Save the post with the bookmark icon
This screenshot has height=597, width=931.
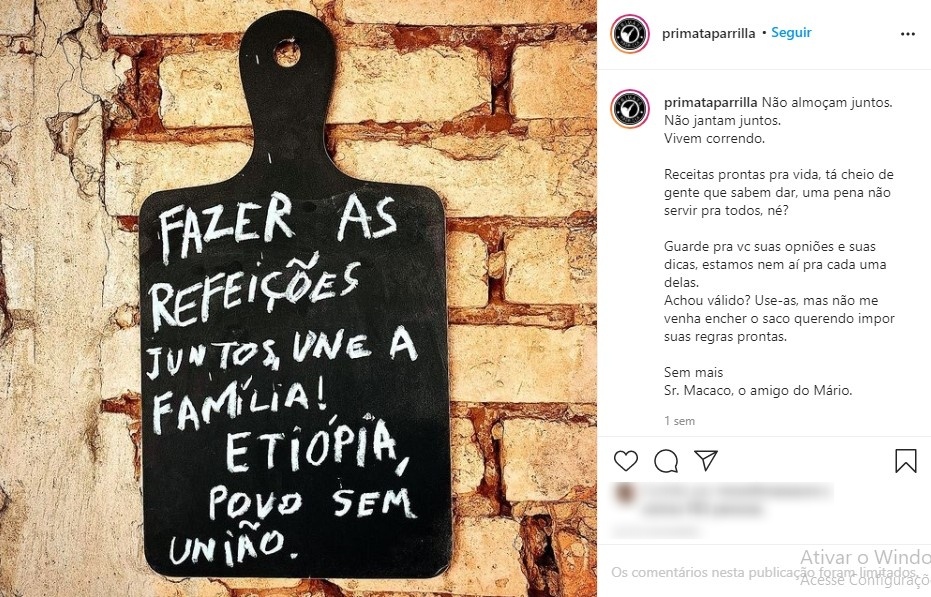(x=905, y=461)
